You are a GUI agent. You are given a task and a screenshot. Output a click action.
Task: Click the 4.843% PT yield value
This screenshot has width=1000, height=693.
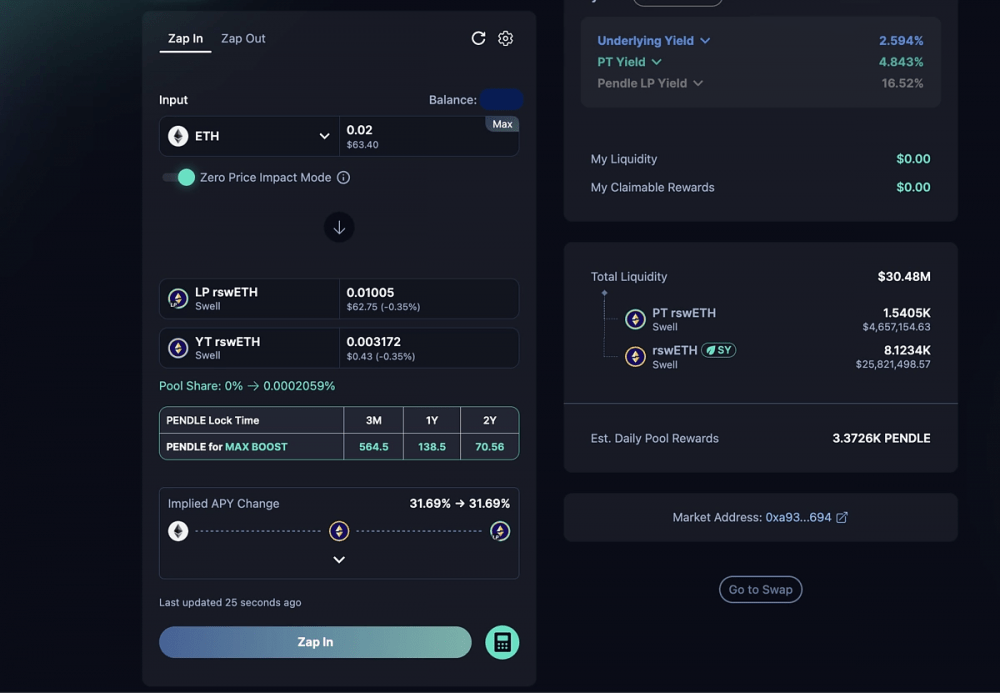901,62
